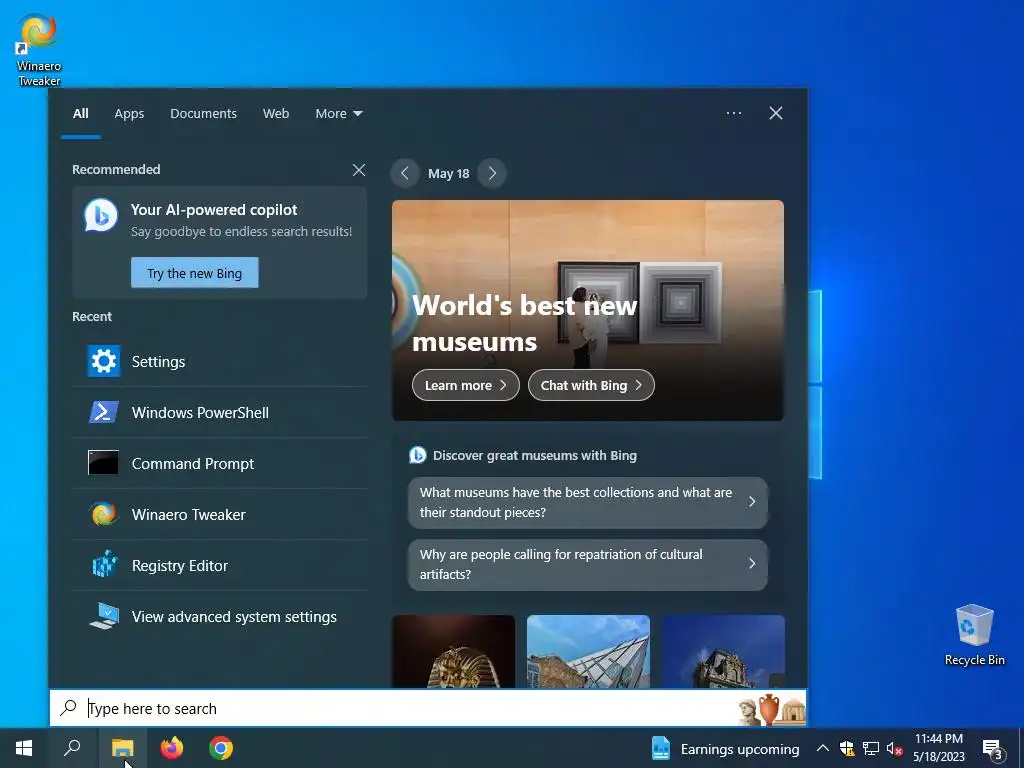Open the Winaero Tweaker desktop shortcut
The image size is (1024, 768).
click(39, 50)
